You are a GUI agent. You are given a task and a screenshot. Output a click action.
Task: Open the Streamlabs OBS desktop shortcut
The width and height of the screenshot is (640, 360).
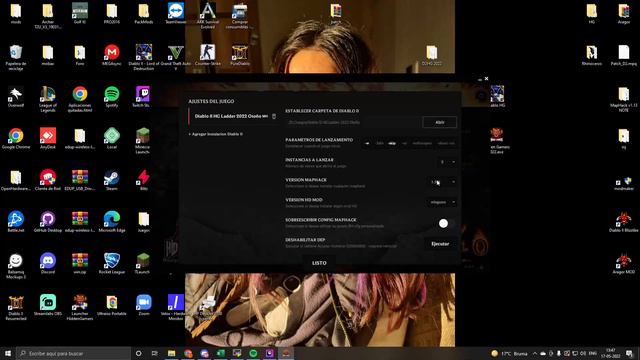click(x=48, y=305)
